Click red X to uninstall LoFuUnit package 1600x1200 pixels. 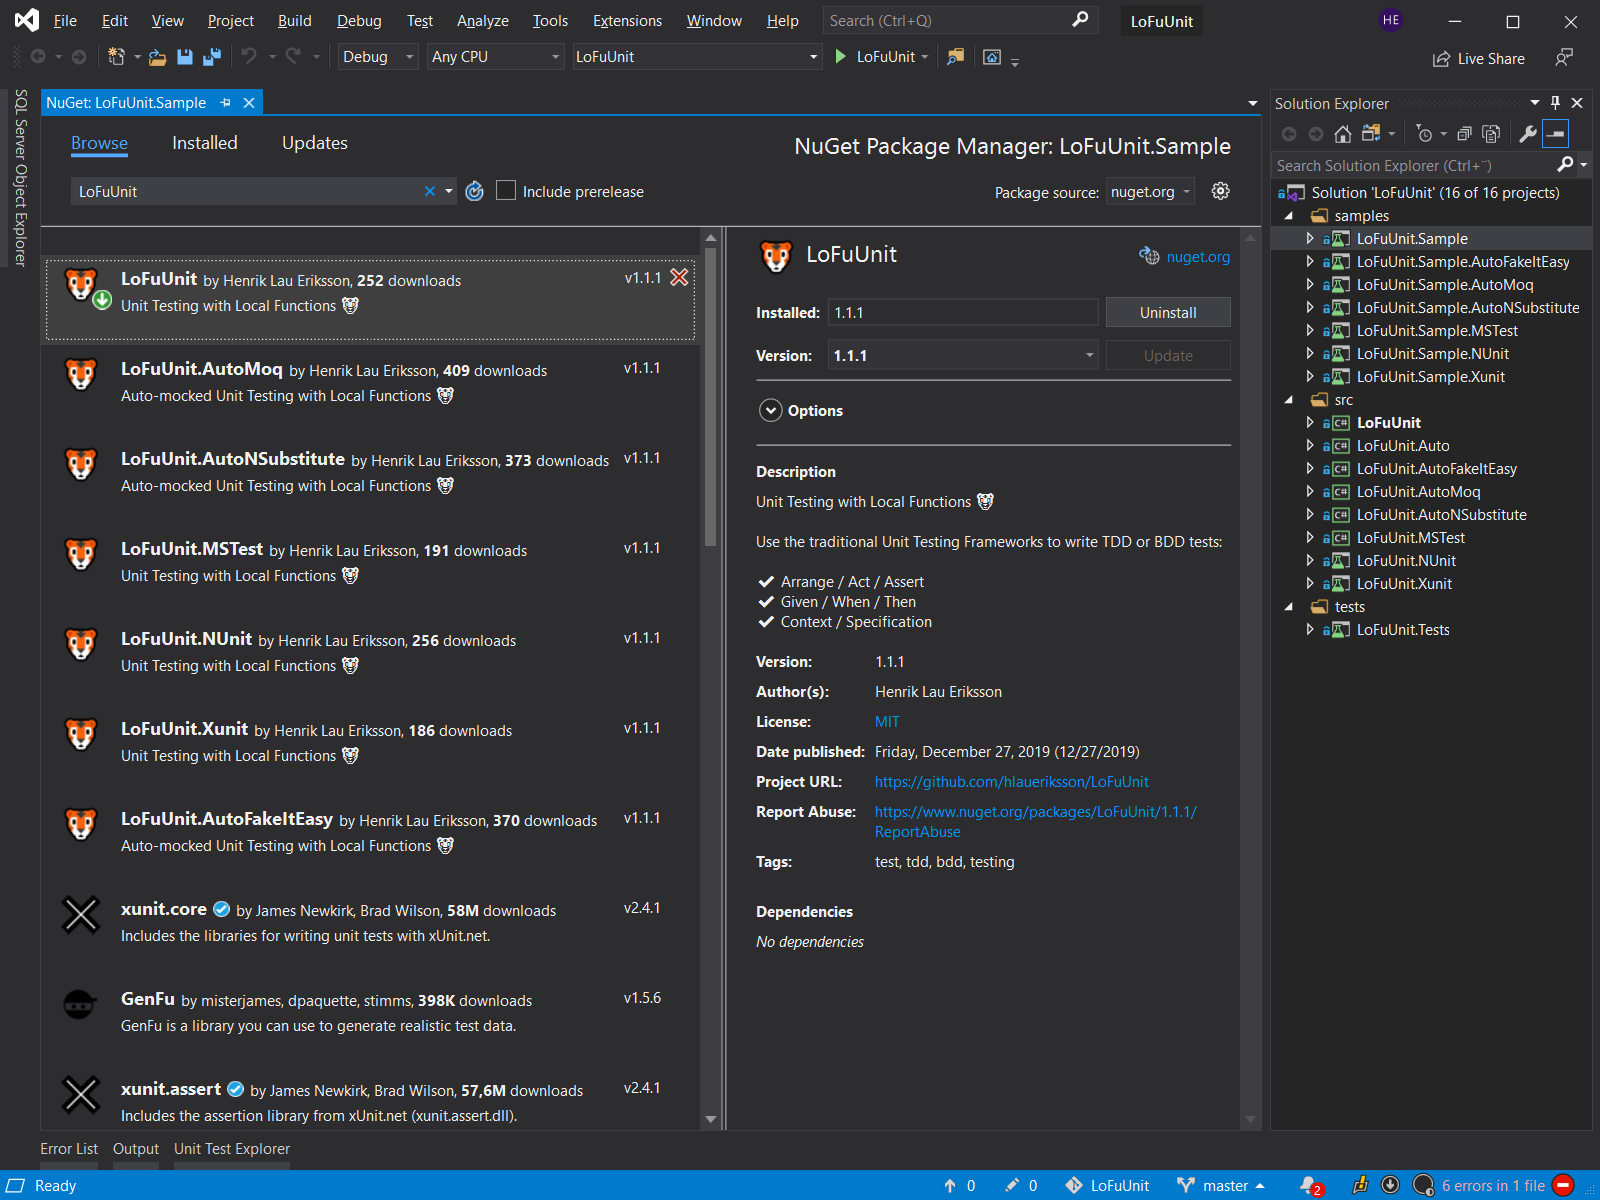tap(679, 278)
